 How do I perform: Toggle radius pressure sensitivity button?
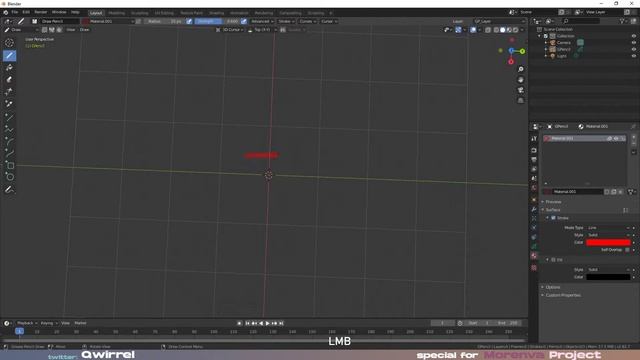coord(189,21)
